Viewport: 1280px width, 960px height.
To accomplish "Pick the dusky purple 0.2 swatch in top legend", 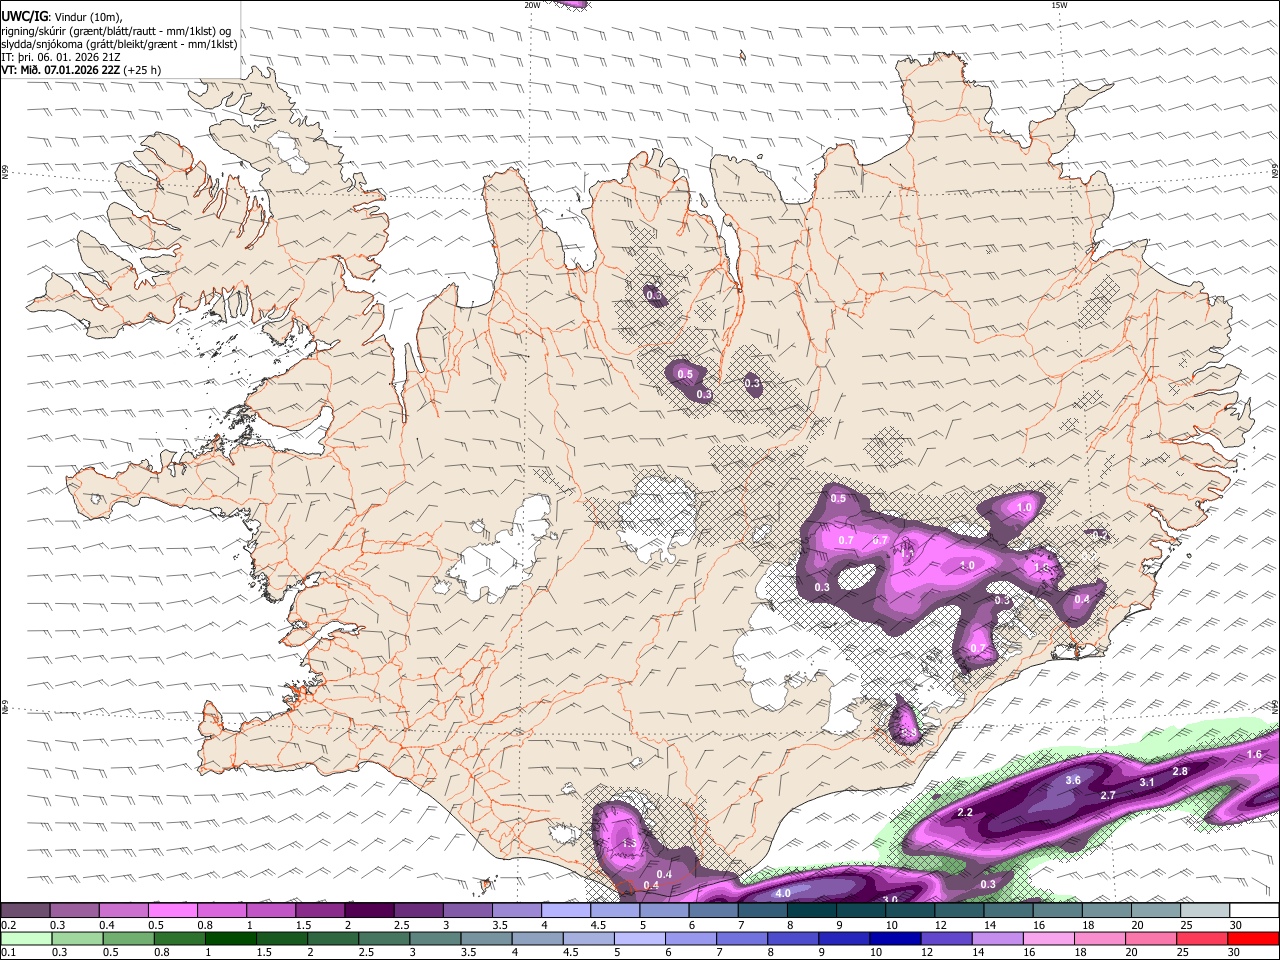I will point(25,911).
